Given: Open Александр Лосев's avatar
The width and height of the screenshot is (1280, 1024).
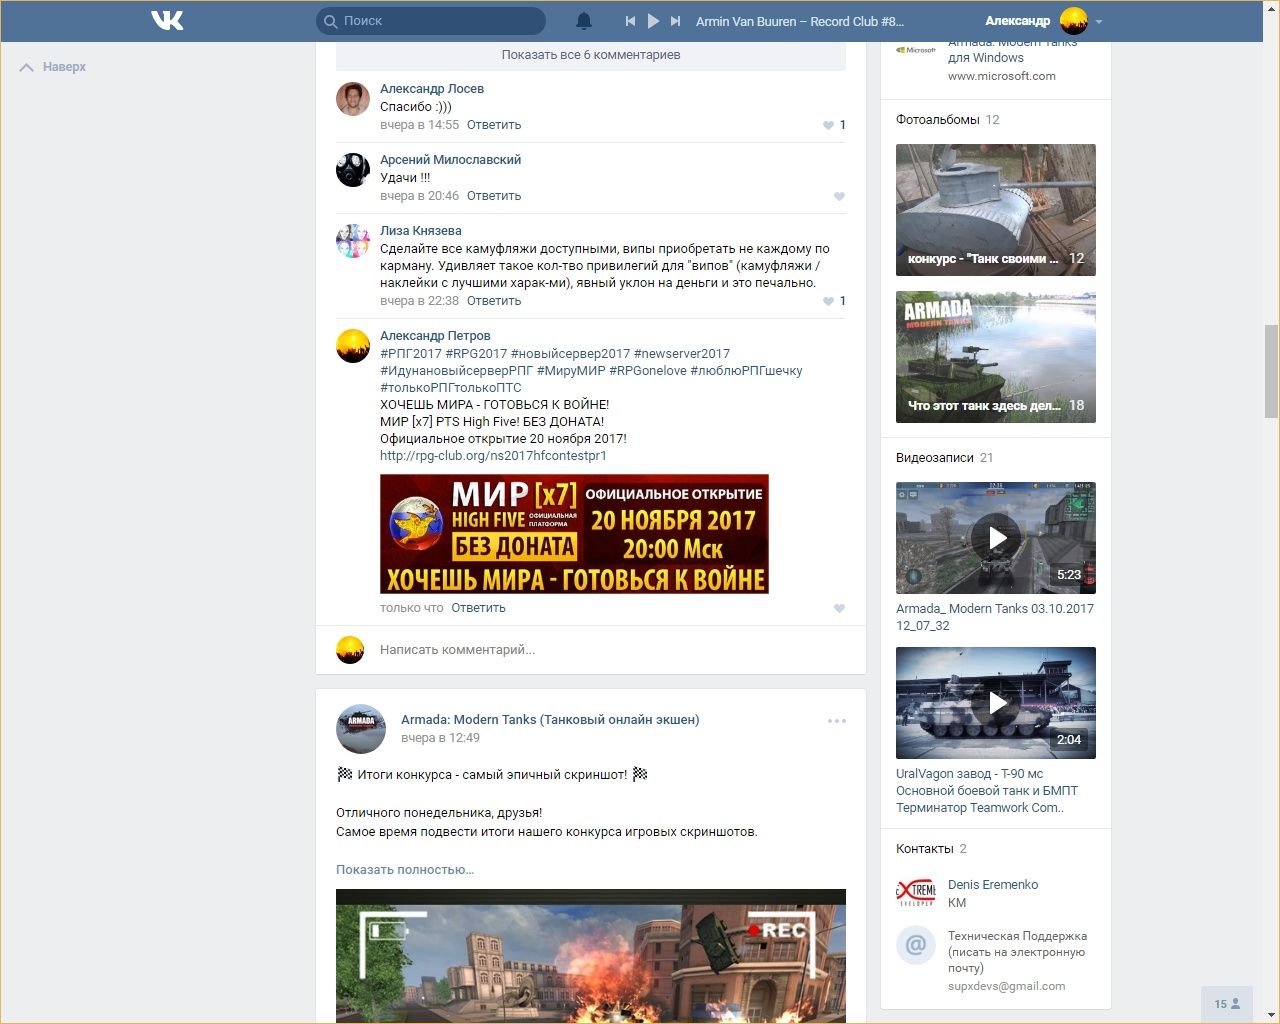Looking at the screenshot, I should point(353,99).
